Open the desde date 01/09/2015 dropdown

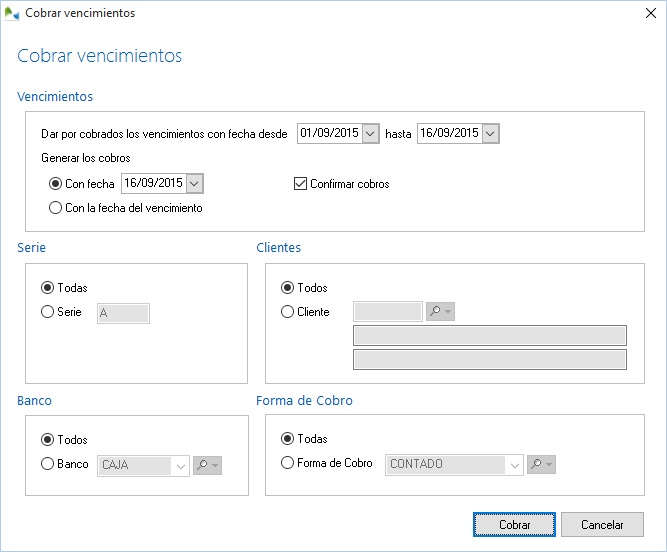[x=370, y=134]
